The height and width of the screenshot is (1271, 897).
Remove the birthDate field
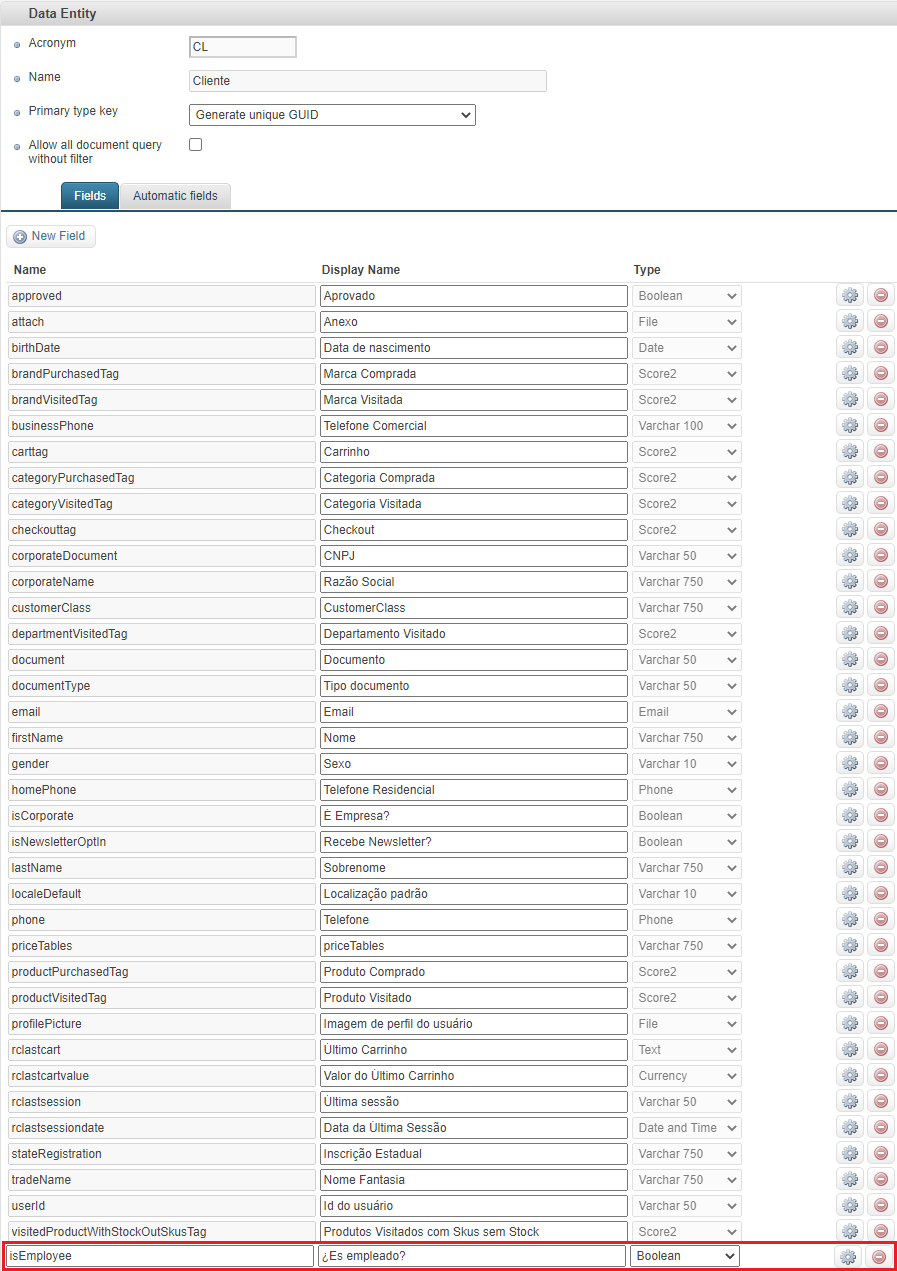881,347
